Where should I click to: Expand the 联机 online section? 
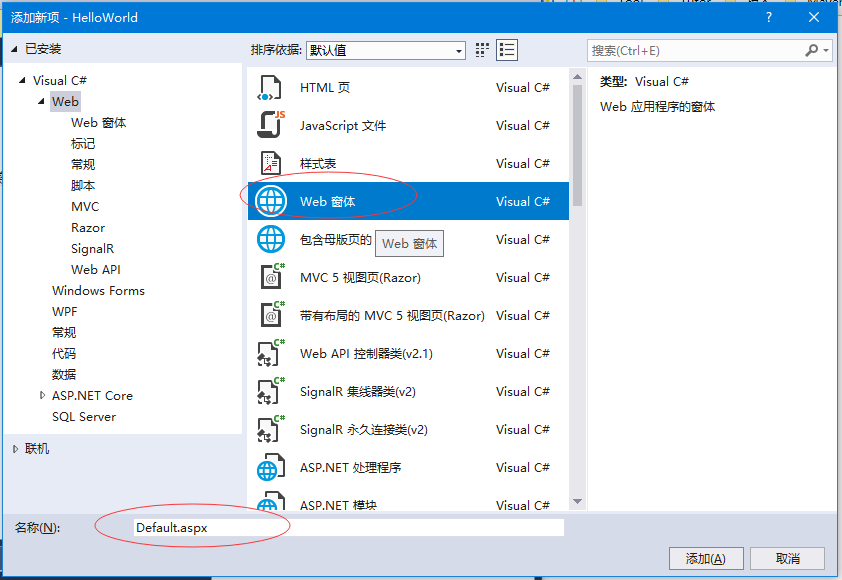15,449
